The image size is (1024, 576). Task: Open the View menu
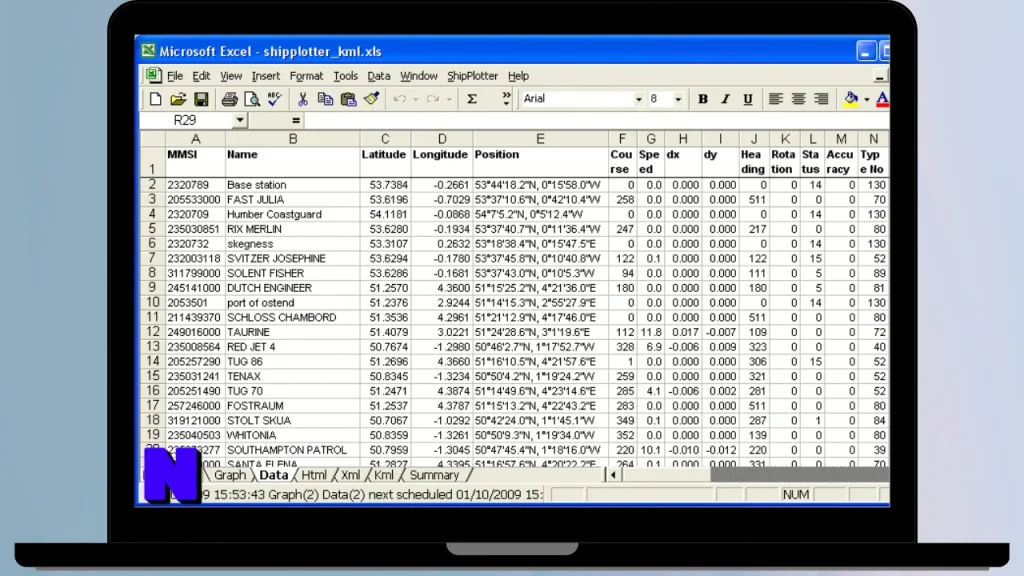231,76
